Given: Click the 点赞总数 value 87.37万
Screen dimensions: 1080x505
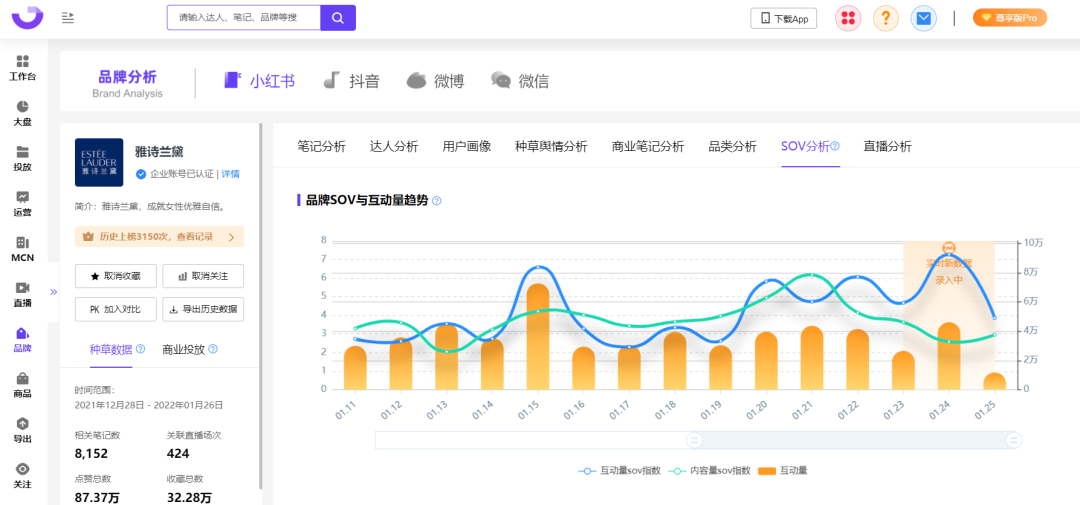Looking at the screenshot, I should point(97,497).
